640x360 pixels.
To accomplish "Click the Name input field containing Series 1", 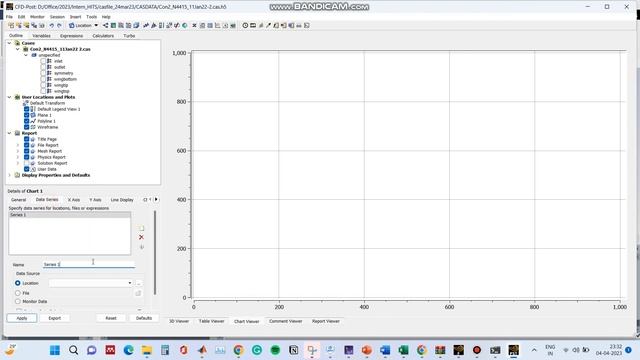I will point(89,264).
